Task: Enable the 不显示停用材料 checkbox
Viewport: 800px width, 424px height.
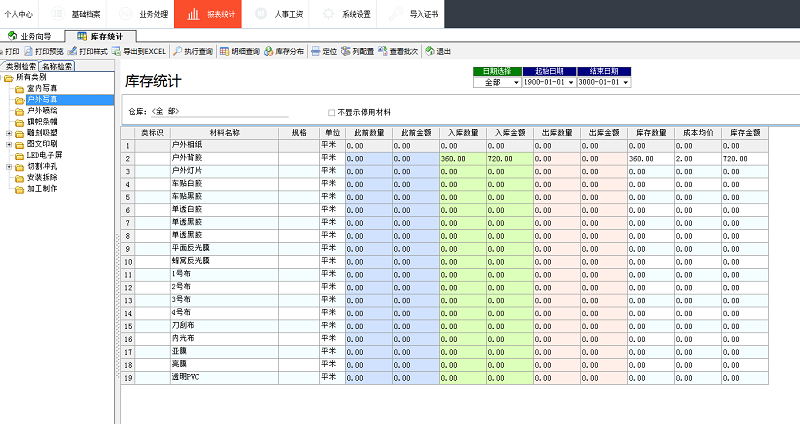Action: pyautogui.click(x=332, y=113)
